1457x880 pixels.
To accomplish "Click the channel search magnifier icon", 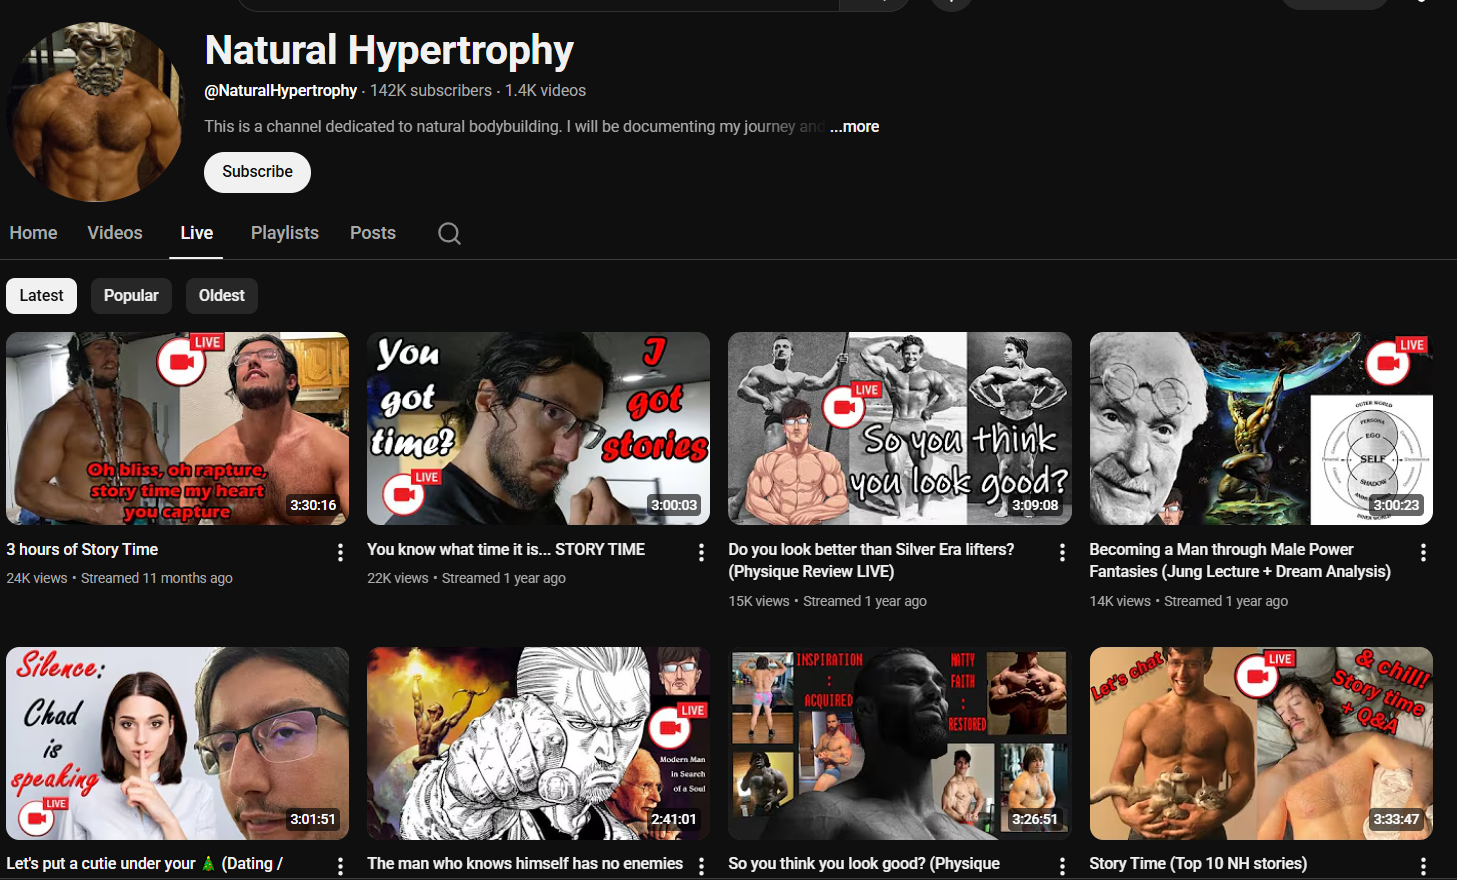I will (449, 233).
